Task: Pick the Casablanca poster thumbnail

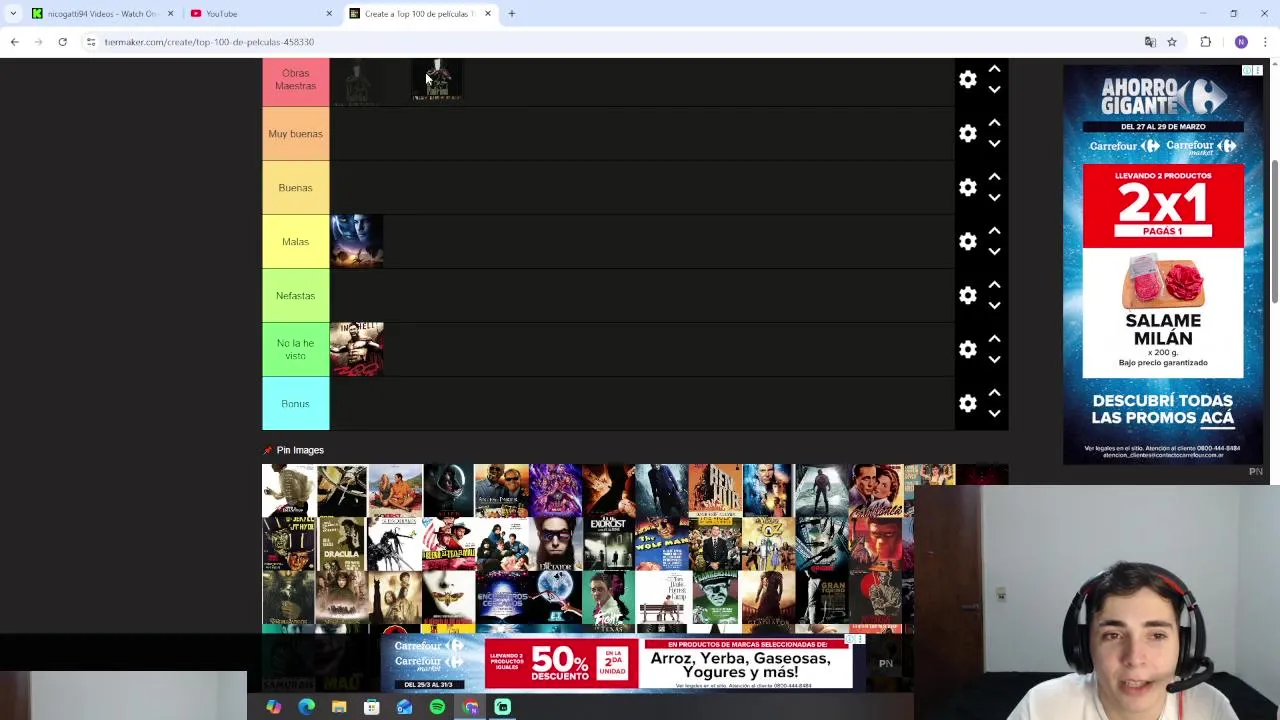Action: 875,490
